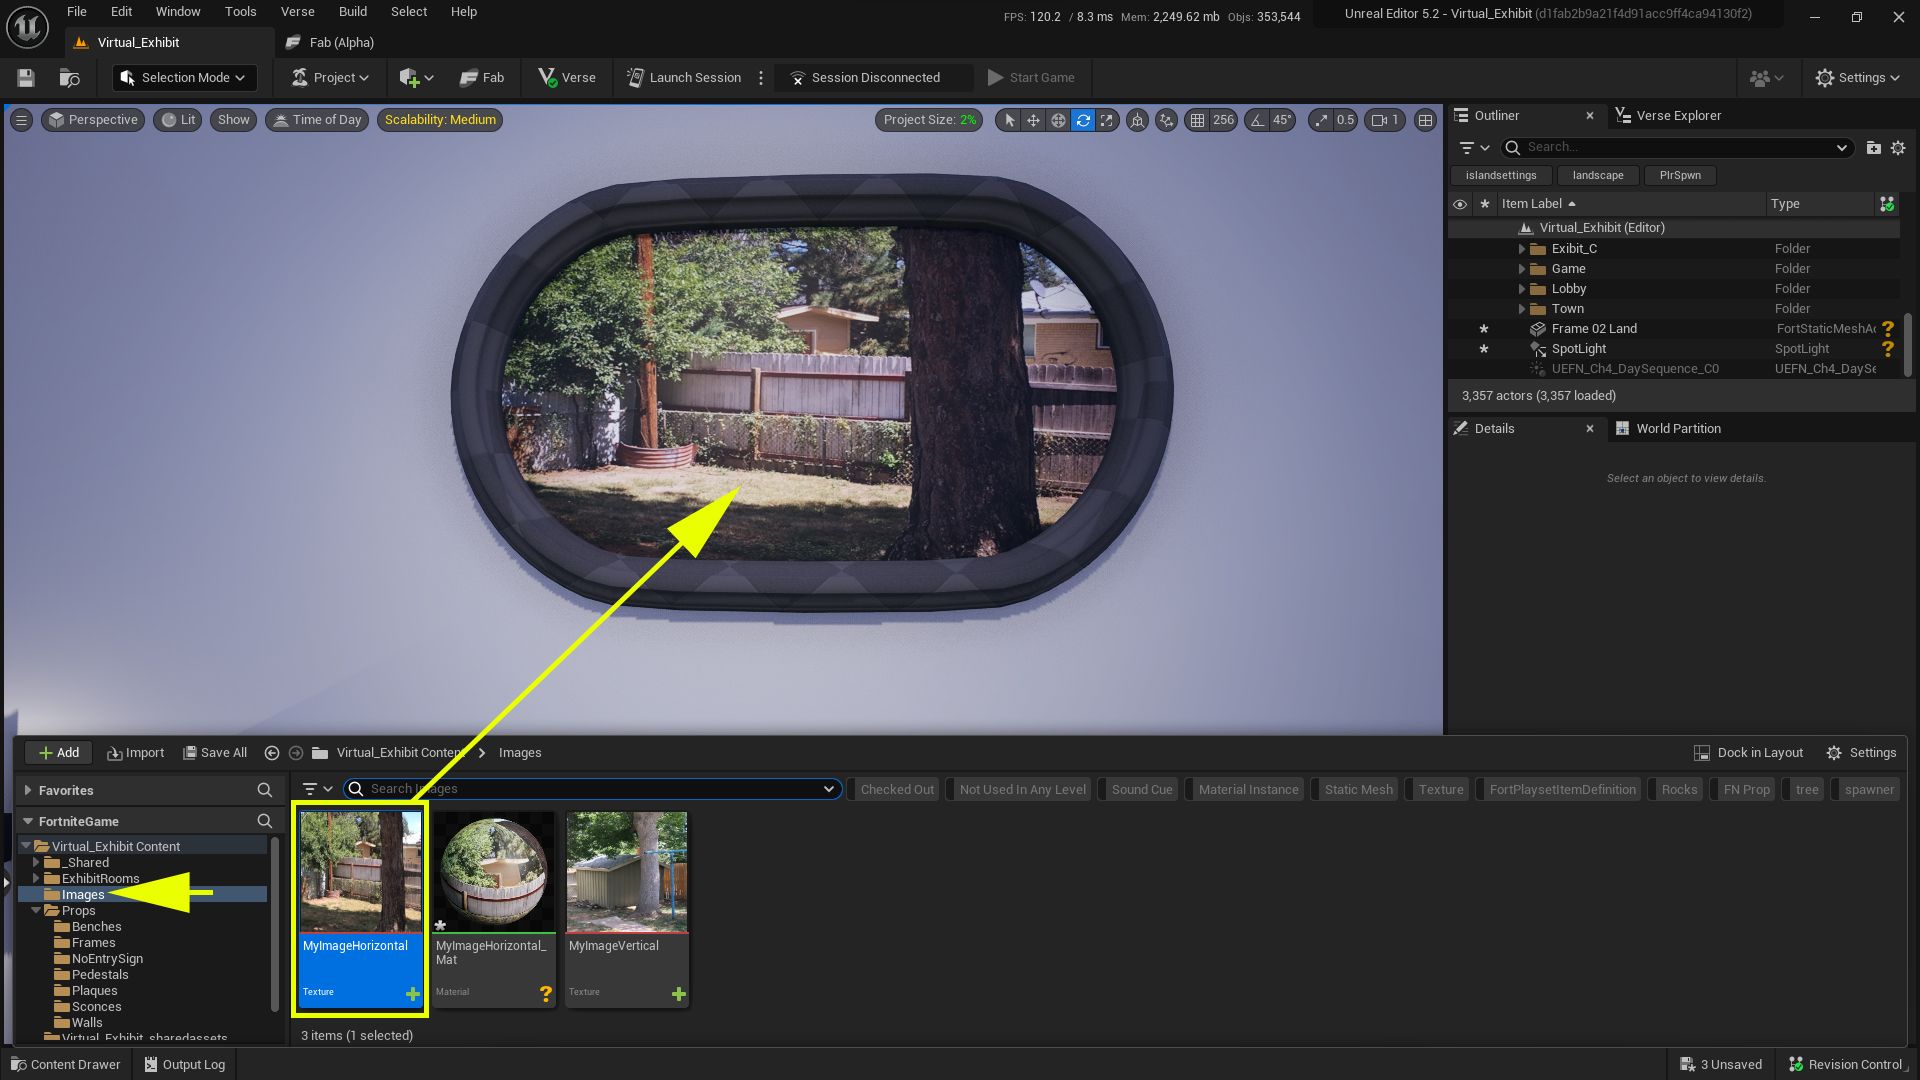Open the Verse menu
Viewport: 1920px width, 1080px height.
tap(297, 12)
